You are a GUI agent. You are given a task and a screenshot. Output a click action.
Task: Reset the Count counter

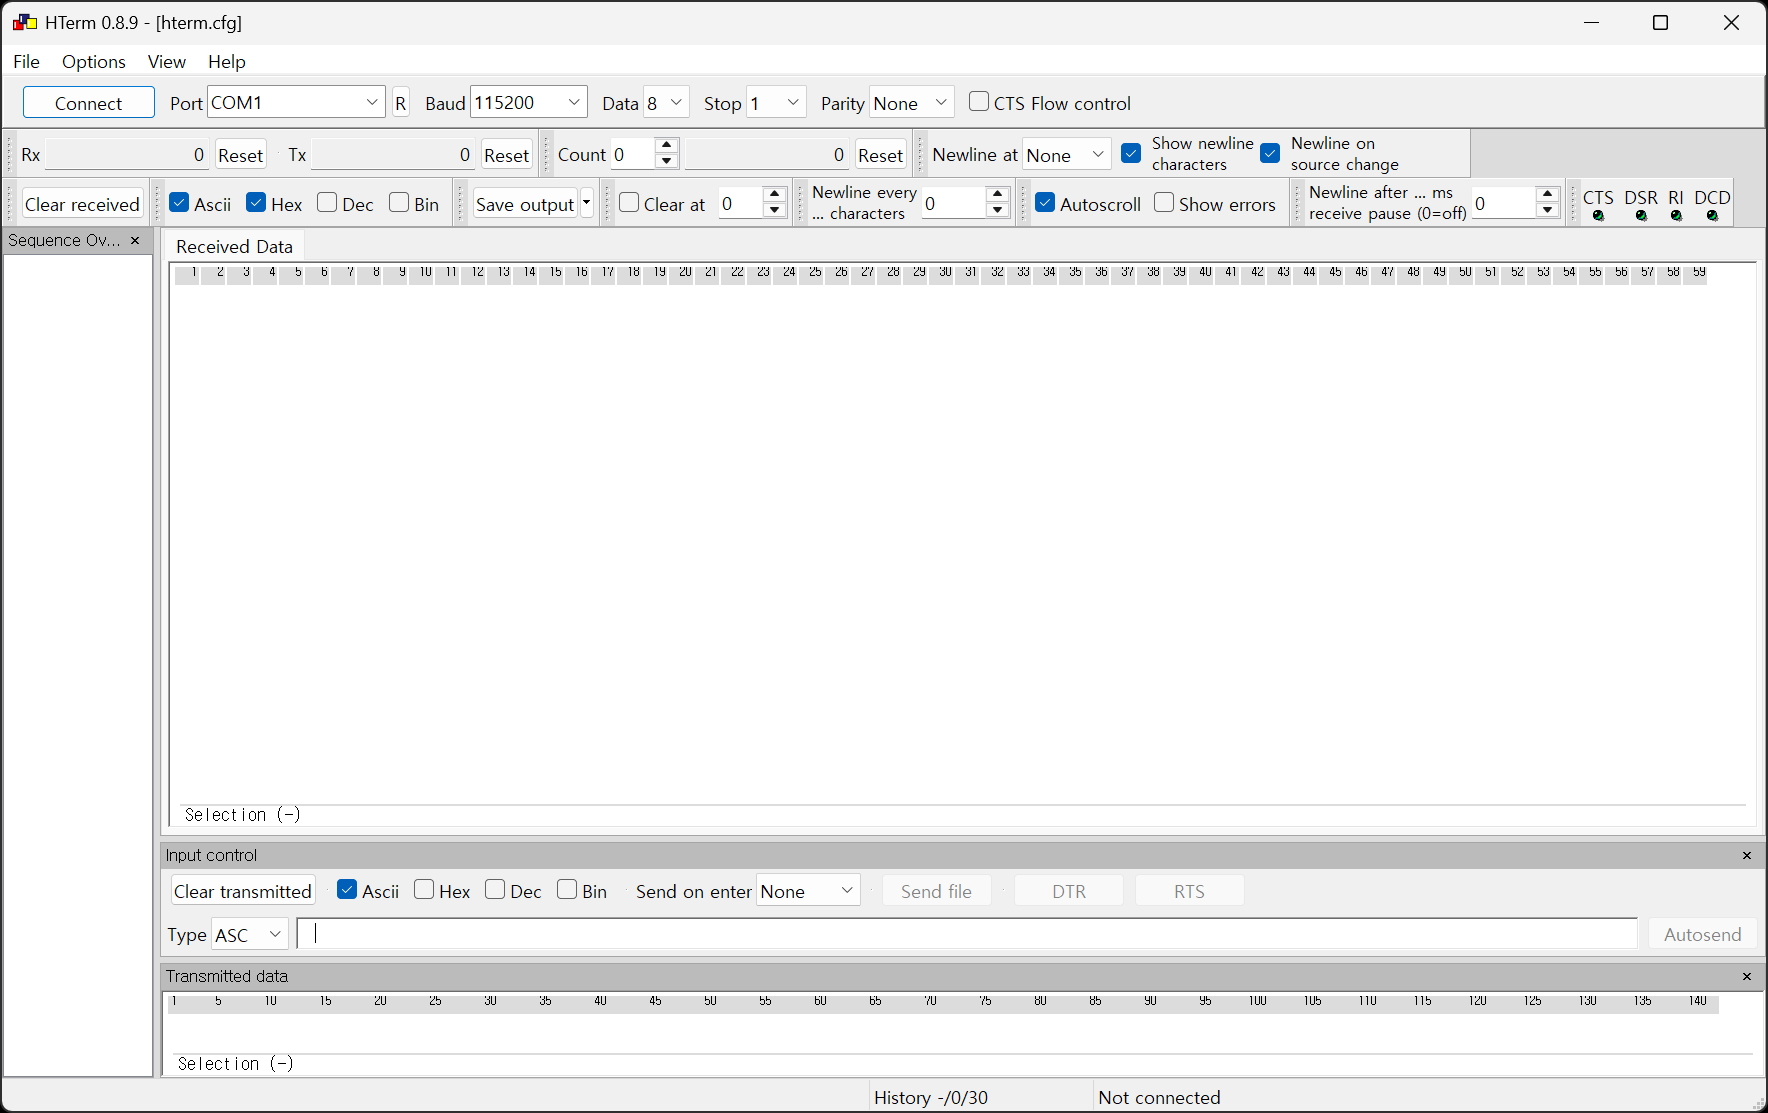pyautogui.click(x=881, y=155)
